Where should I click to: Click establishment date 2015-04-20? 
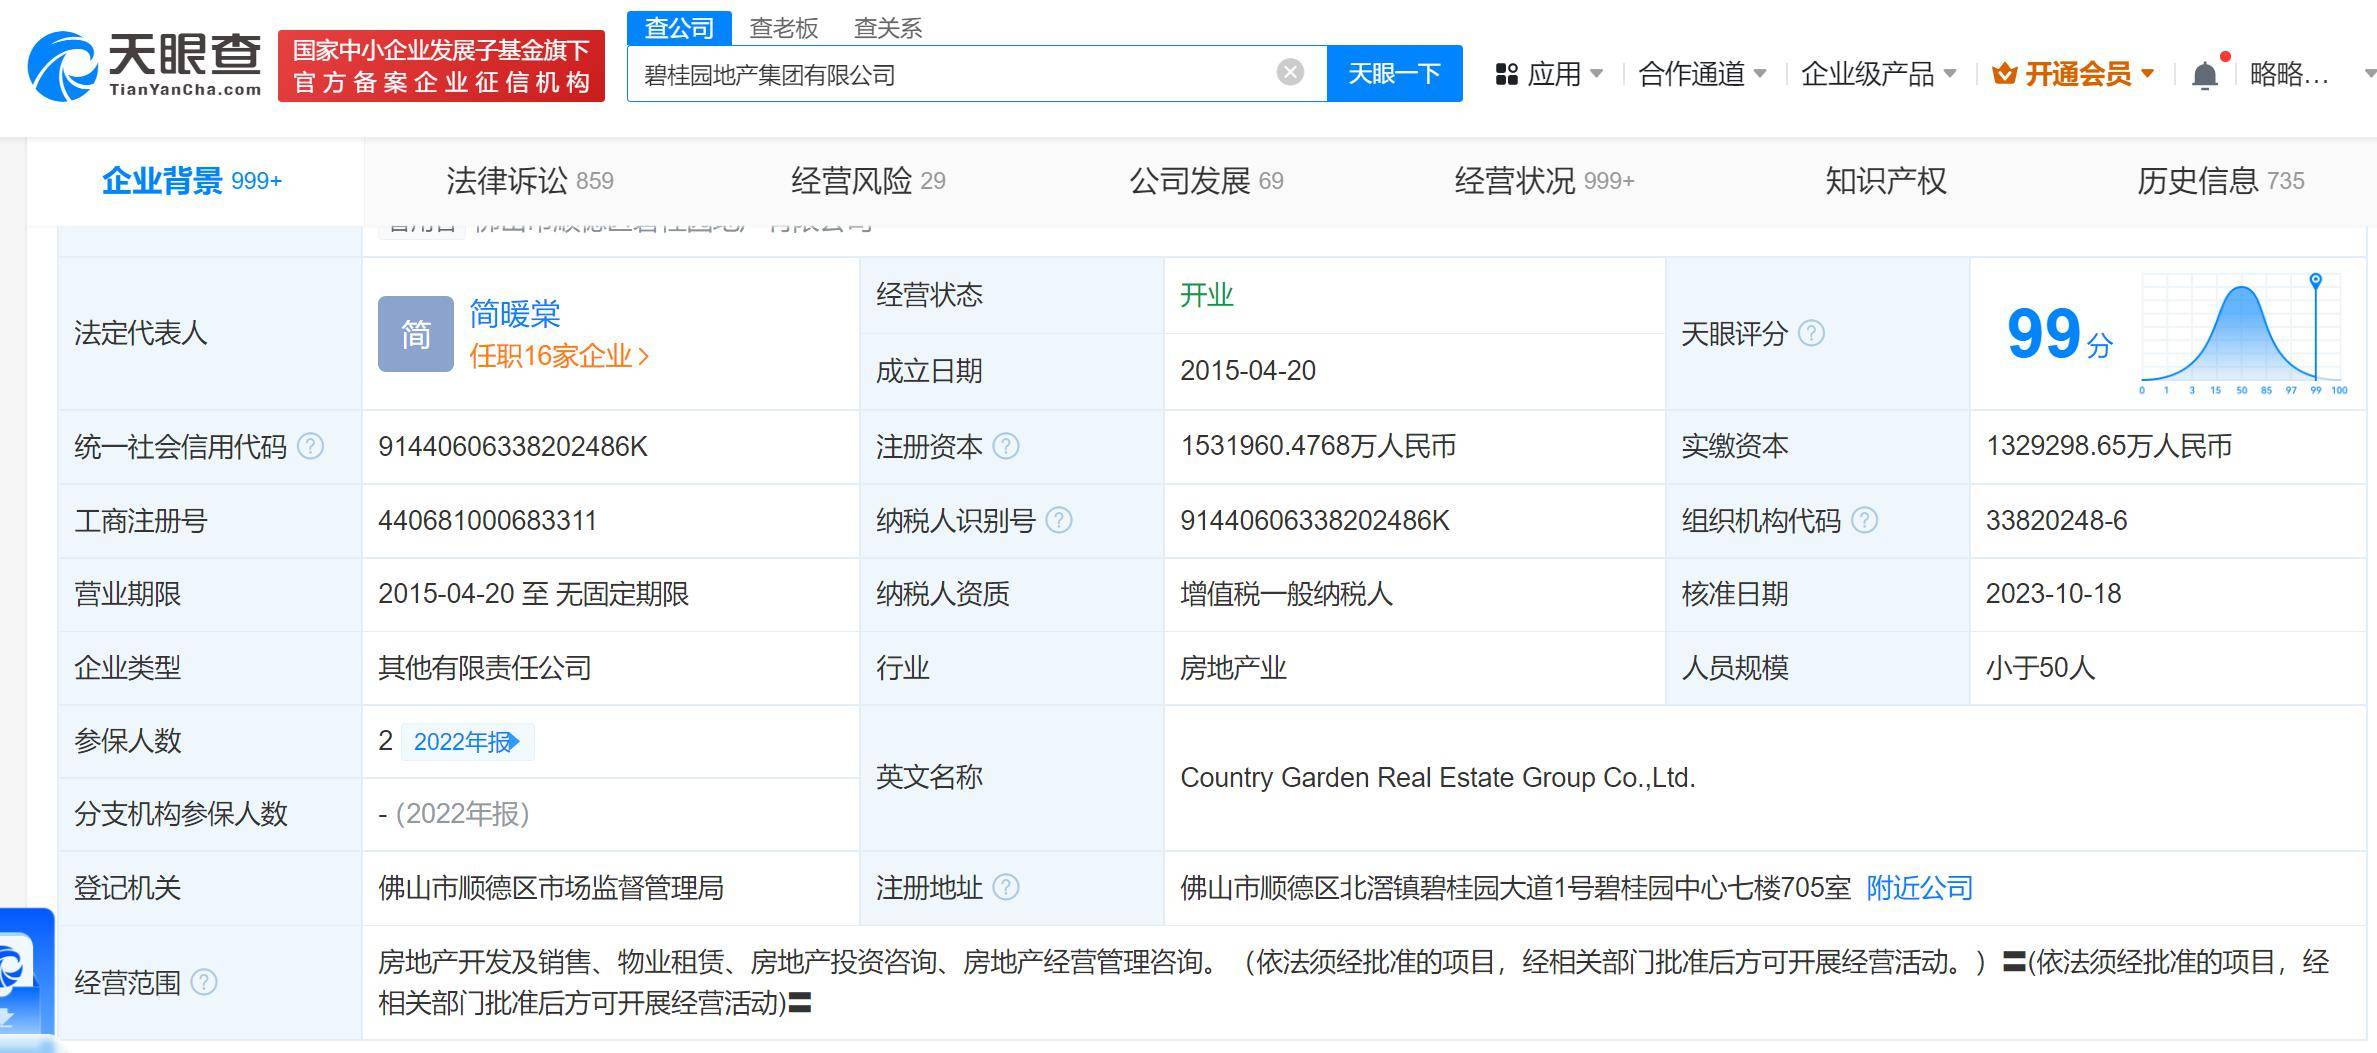1248,371
